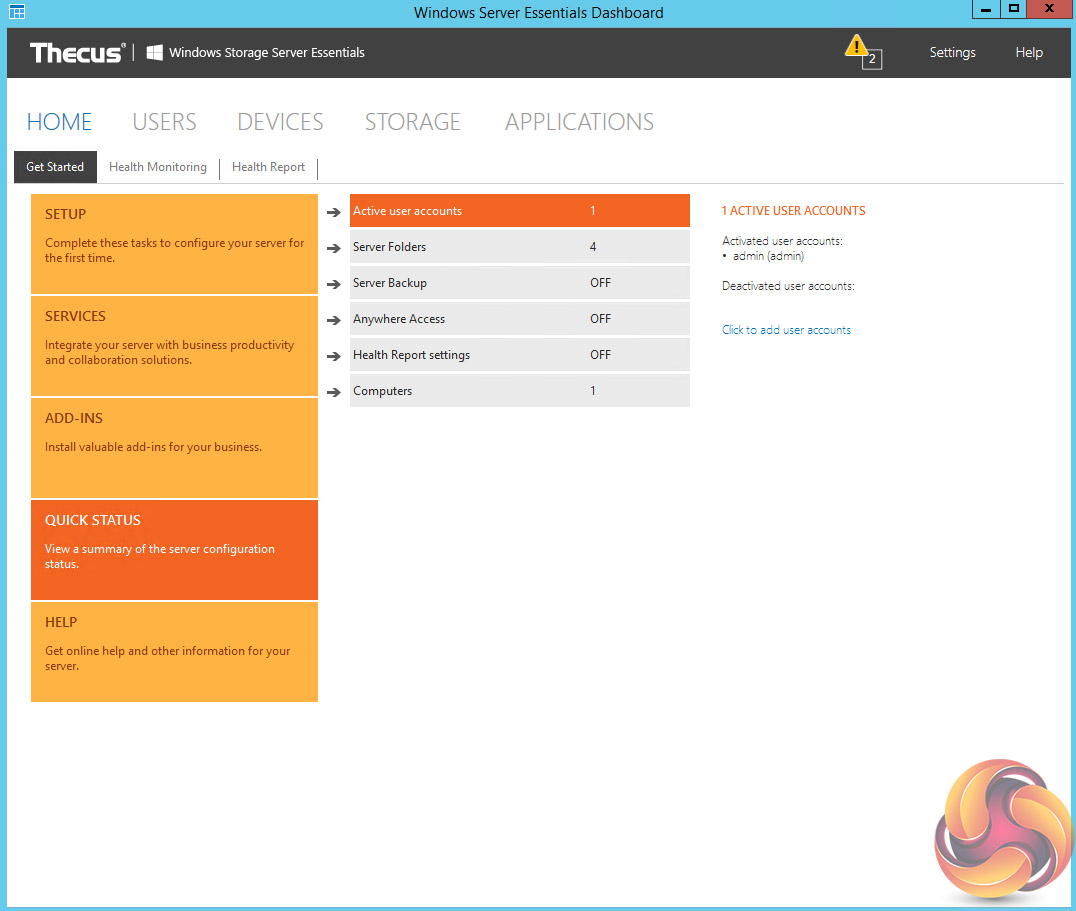Click to add user accounts link

coord(786,330)
